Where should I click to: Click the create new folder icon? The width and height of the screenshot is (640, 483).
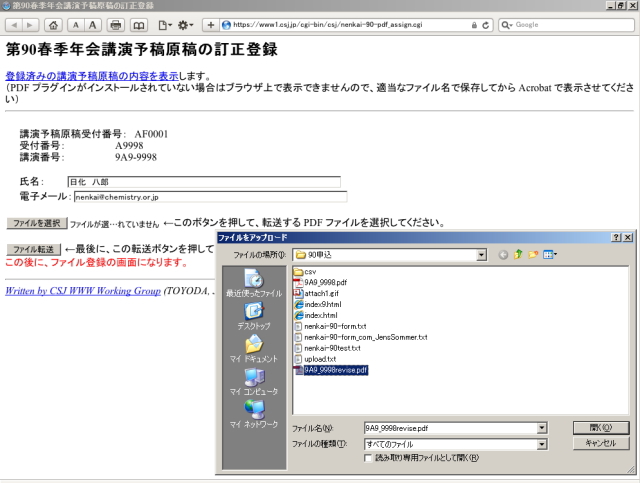pyautogui.click(x=533, y=255)
